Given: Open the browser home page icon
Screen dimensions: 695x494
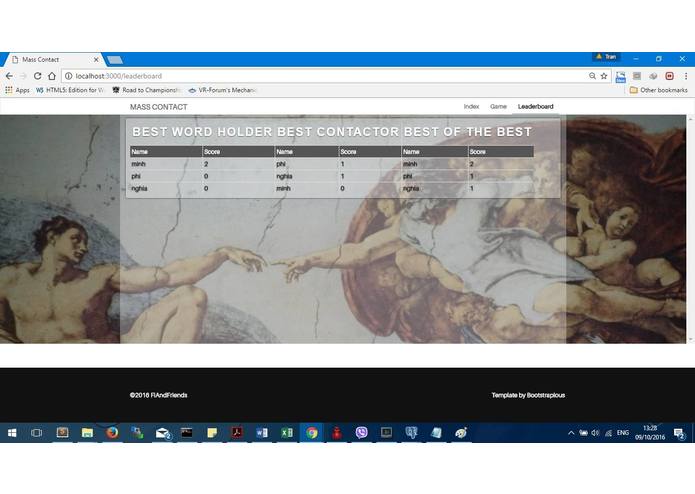Looking at the screenshot, I should [x=52, y=76].
